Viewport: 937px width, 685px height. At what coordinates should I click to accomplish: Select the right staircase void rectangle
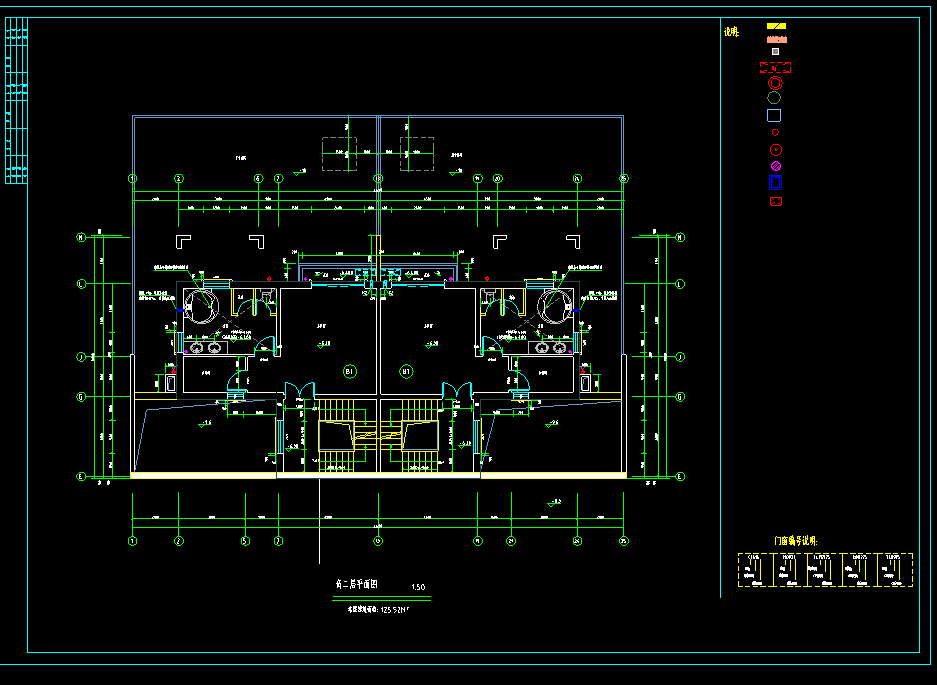[420, 436]
